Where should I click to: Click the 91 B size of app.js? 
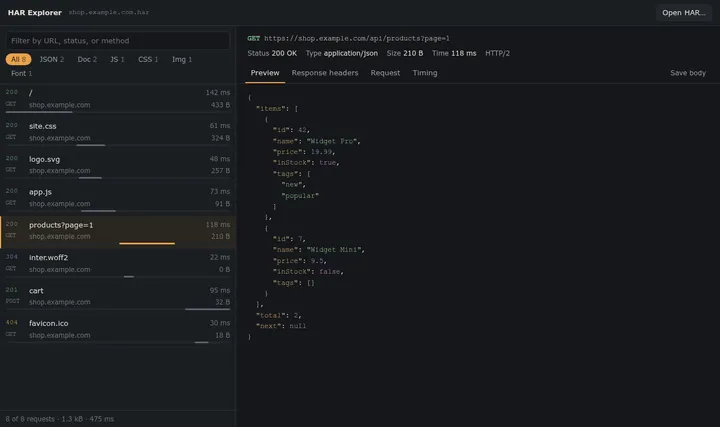pyautogui.click(x=222, y=204)
